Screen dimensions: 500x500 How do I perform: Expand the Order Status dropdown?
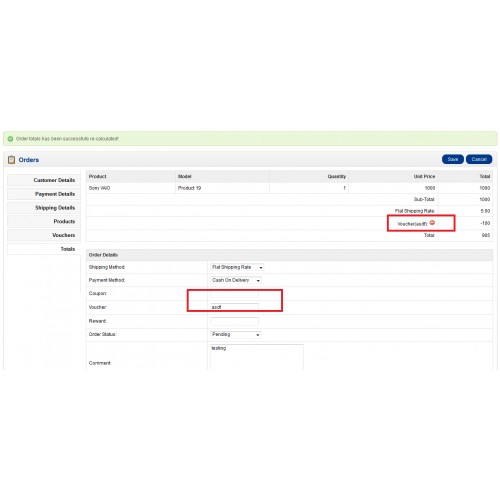click(235, 334)
